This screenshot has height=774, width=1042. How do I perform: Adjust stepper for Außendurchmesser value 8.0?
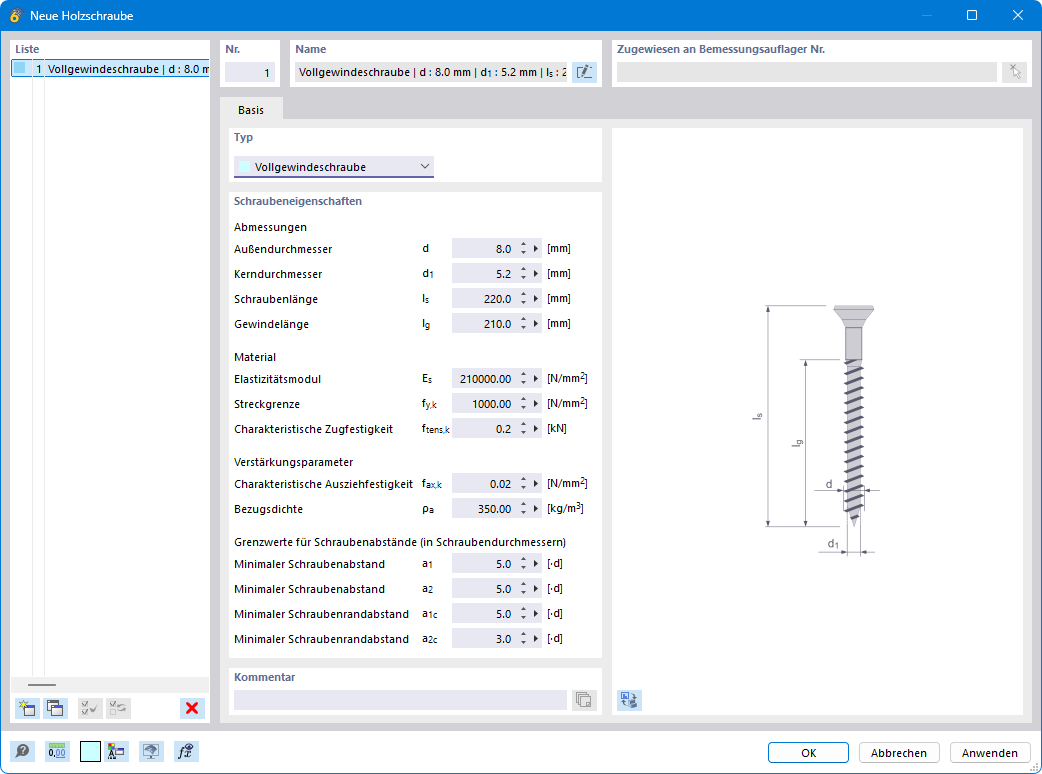pos(524,248)
